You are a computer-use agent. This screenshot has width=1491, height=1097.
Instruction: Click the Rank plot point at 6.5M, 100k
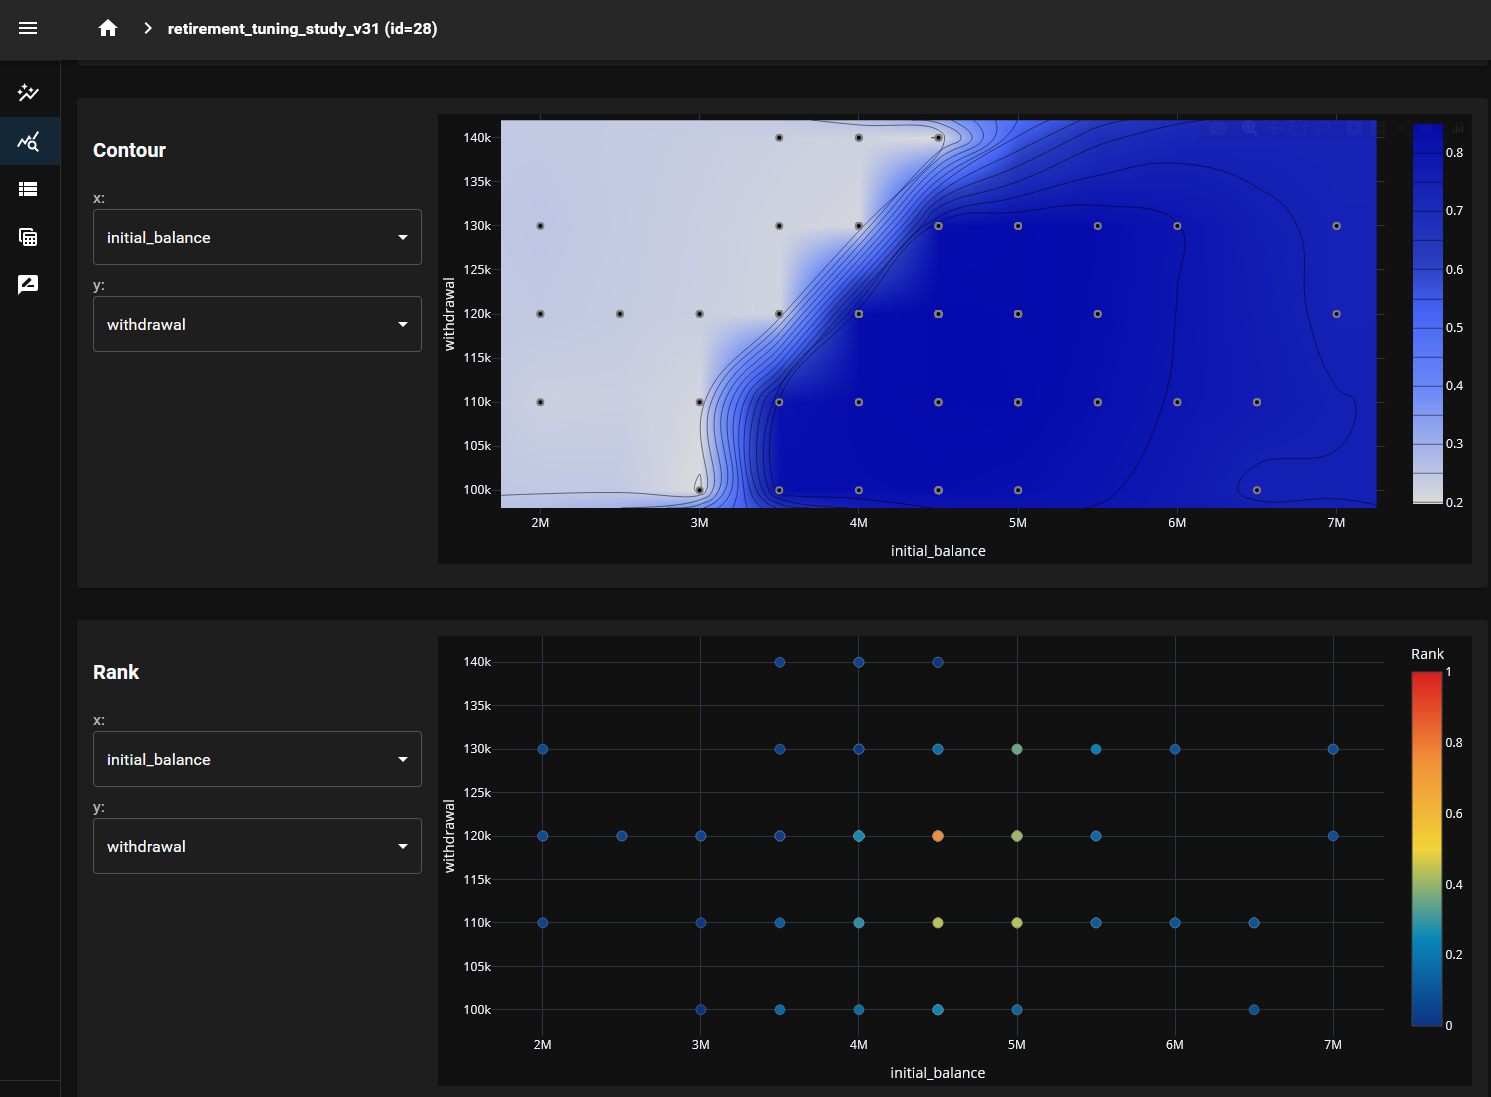click(1254, 1010)
